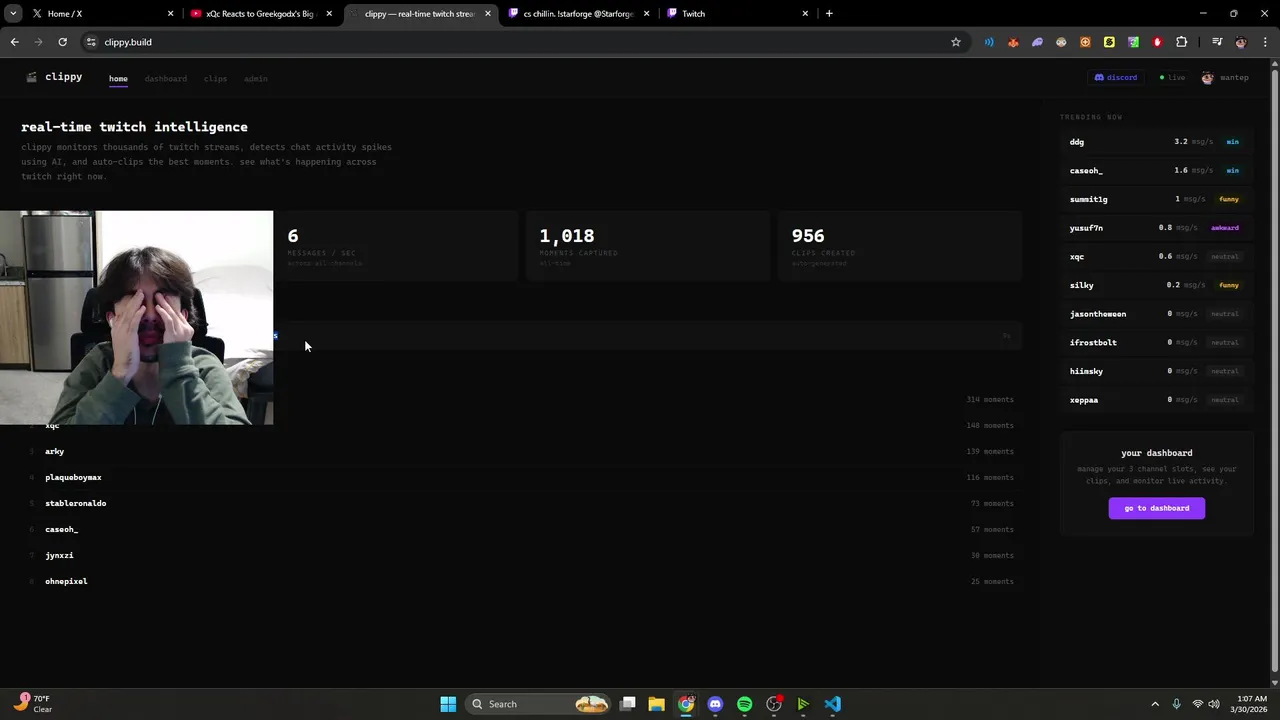
Task: Open the clippy logo in the header
Action: [54, 77]
